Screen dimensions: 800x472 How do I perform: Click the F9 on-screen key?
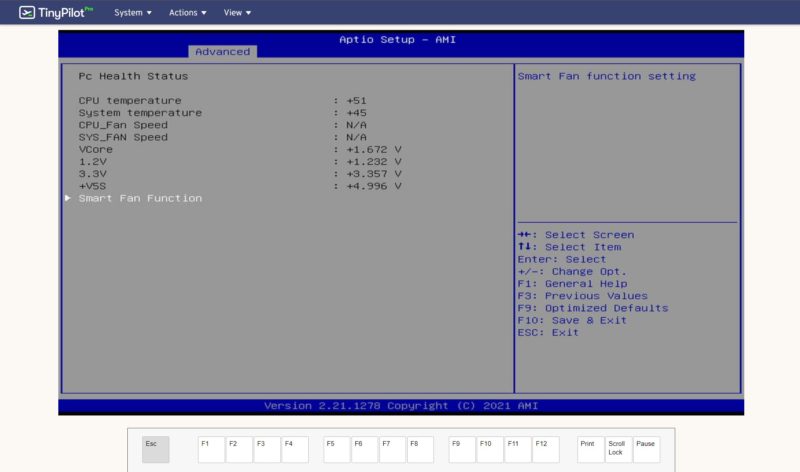pos(462,449)
